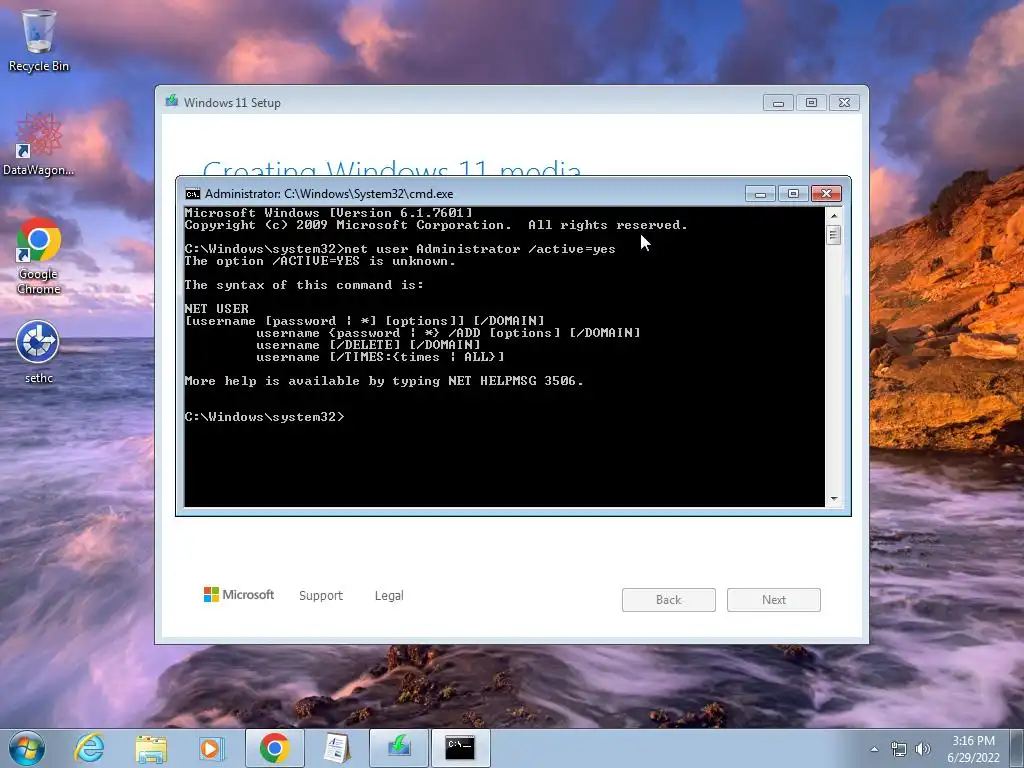This screenshot has height=768, width=1024.
Task: Click the Show desktop strip on taskbar
Action: coord(1017,748)
